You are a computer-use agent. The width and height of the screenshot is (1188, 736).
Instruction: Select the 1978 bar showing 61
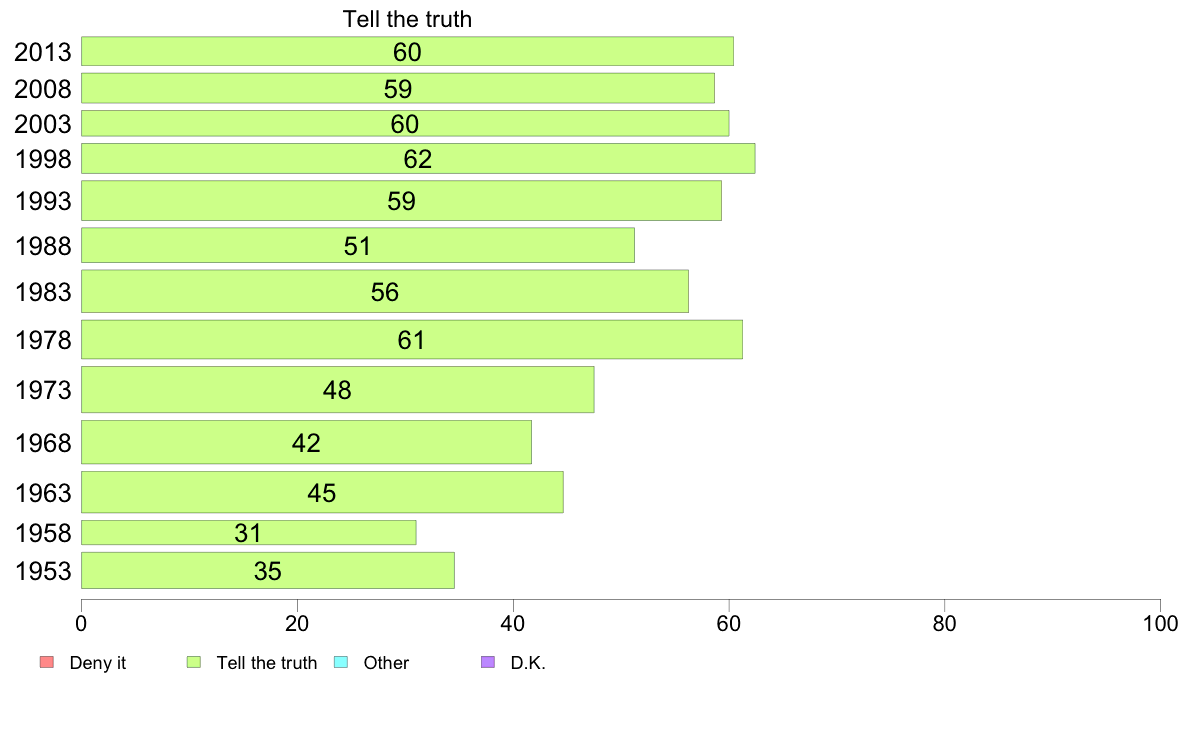pos(412,340)
